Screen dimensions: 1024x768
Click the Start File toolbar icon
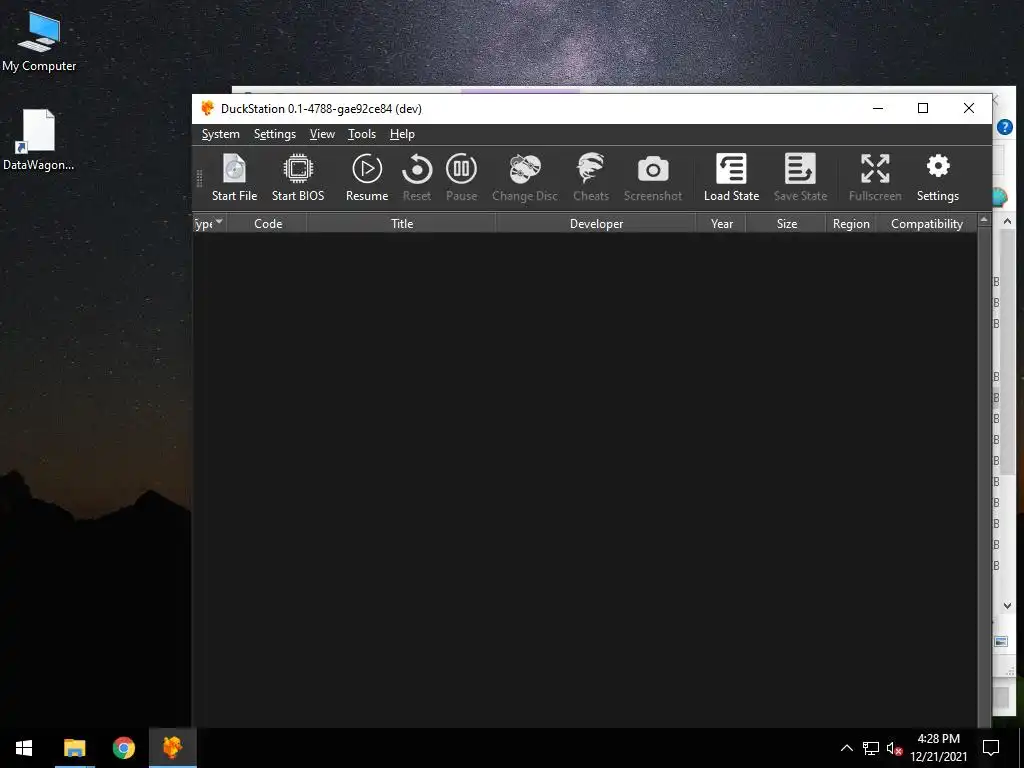(234, 177)
